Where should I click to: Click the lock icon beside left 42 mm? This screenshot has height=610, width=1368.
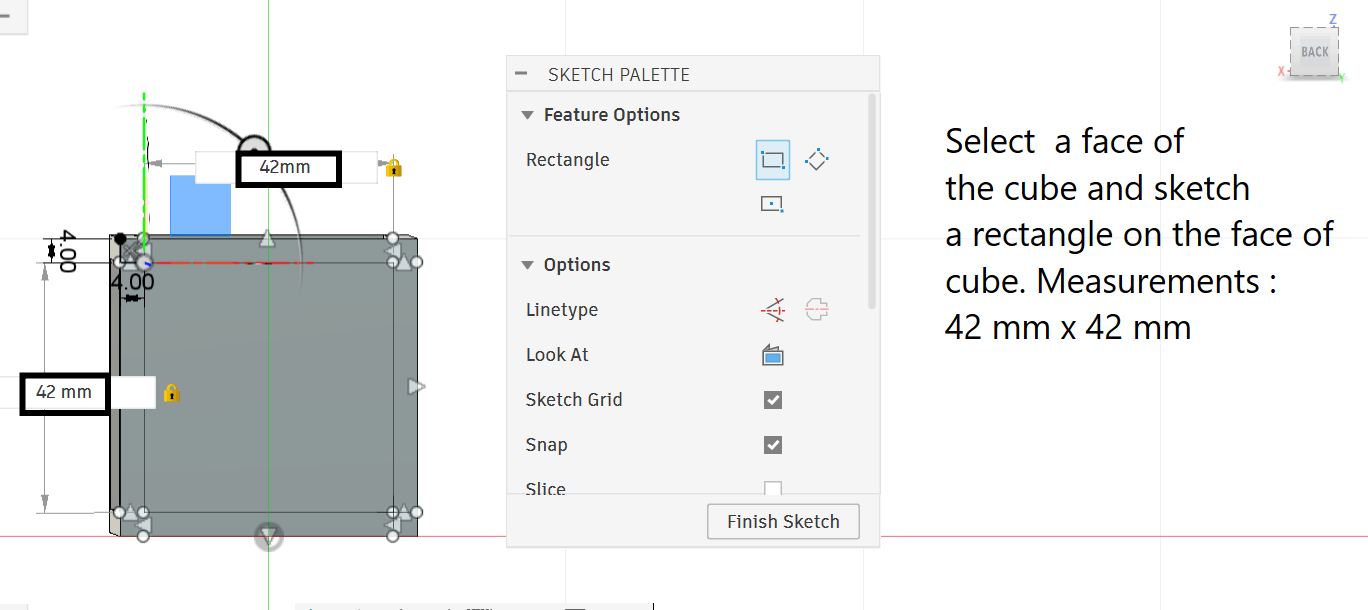[x=171, y=393]
